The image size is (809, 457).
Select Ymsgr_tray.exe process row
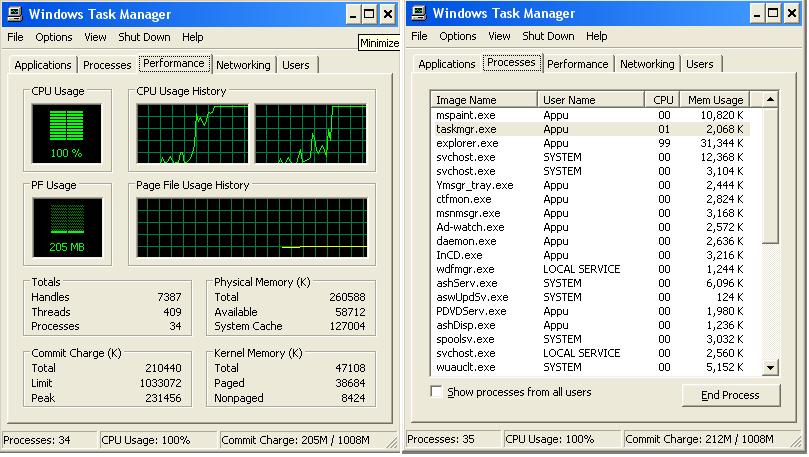[x=590, y=185]
